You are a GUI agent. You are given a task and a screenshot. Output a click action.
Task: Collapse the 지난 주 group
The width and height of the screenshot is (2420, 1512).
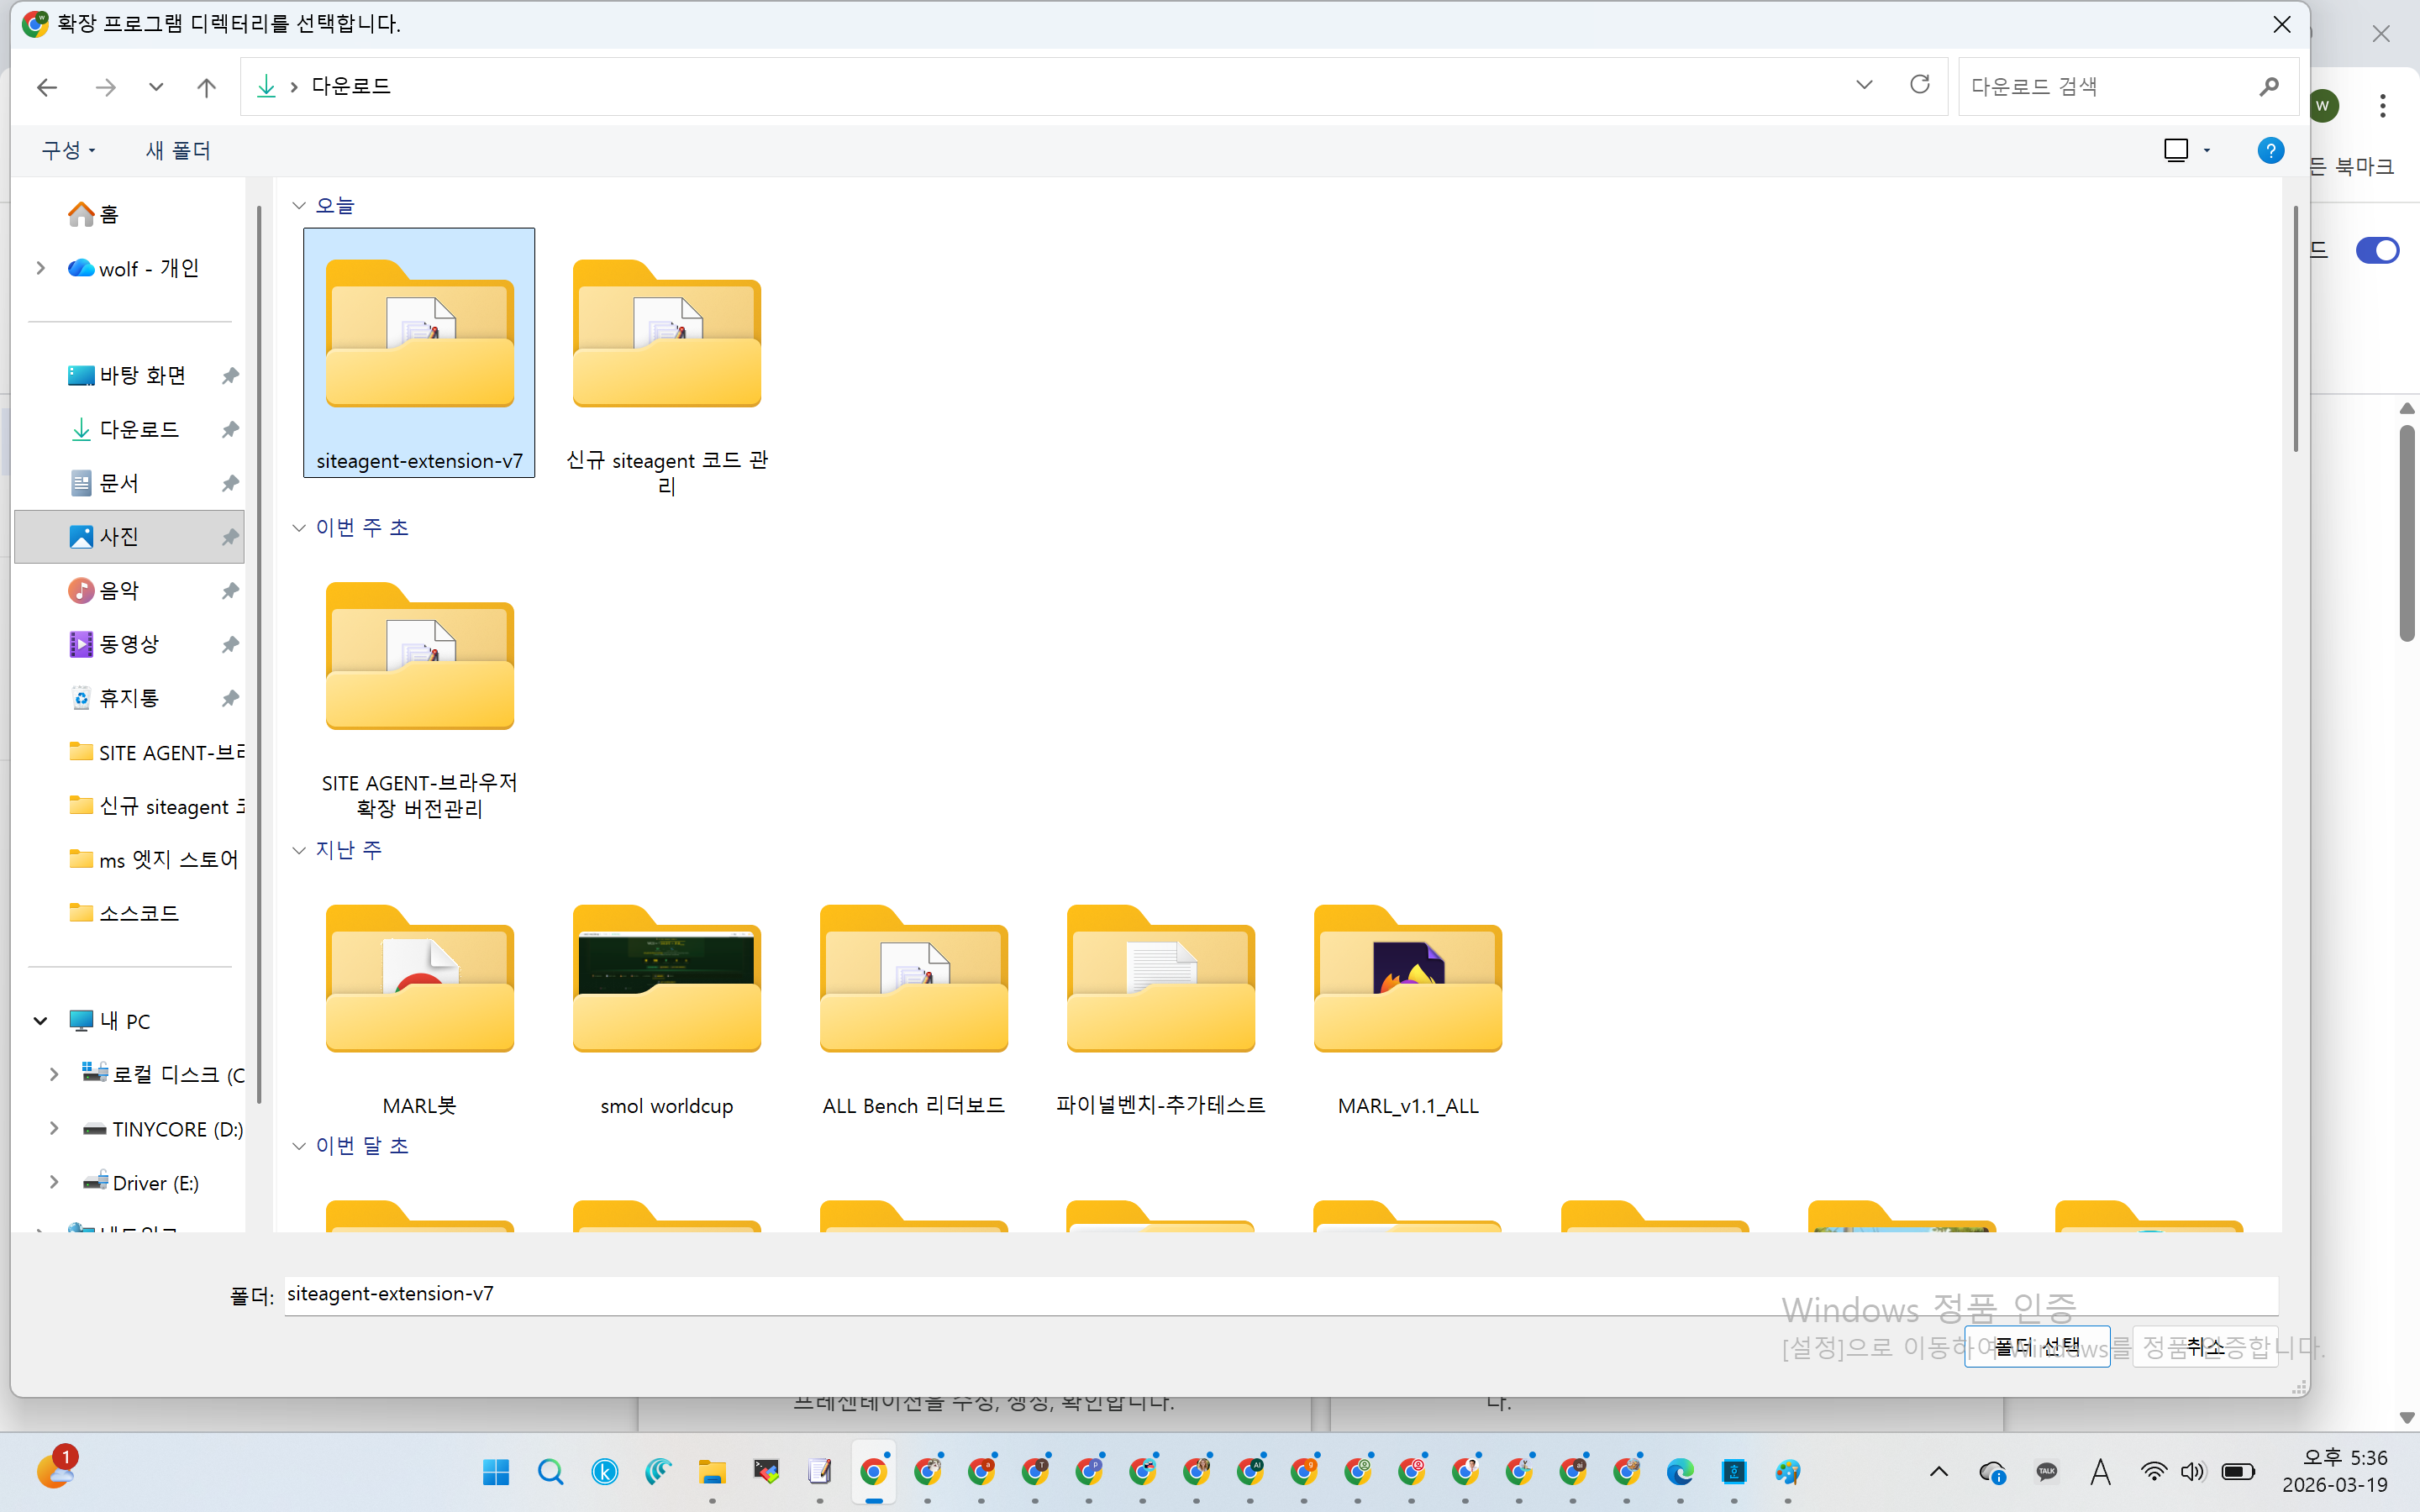(299, 850)
